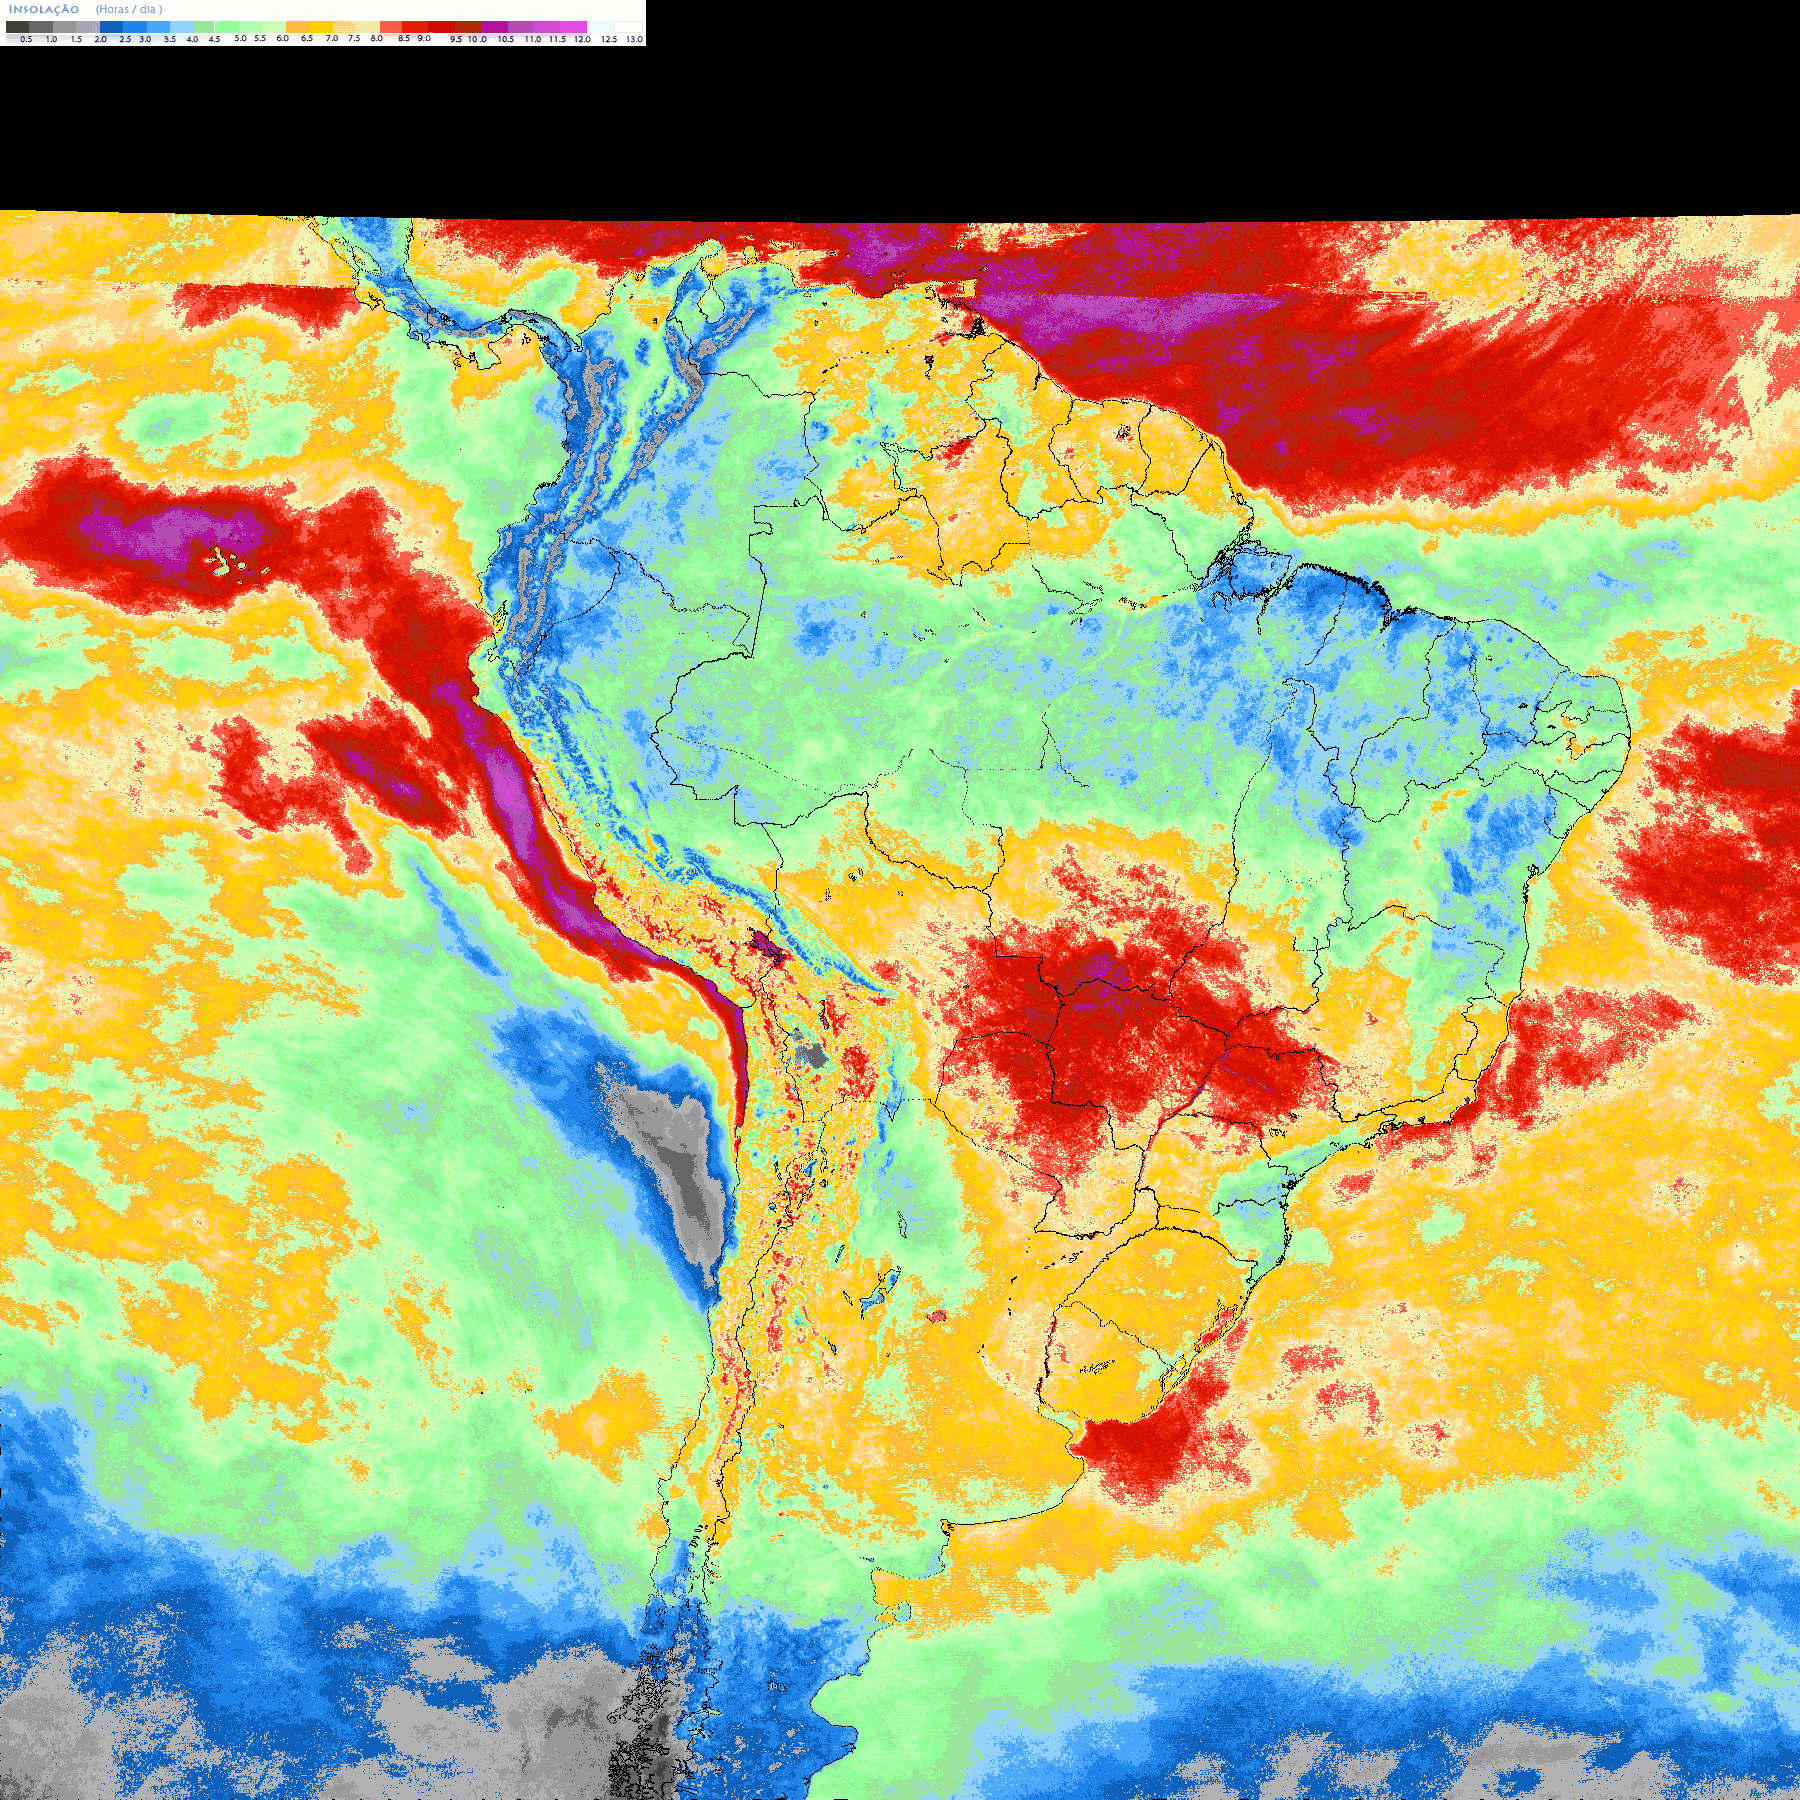Click the 7.0 legend value

pyautogui.click(x=332, y=38)
